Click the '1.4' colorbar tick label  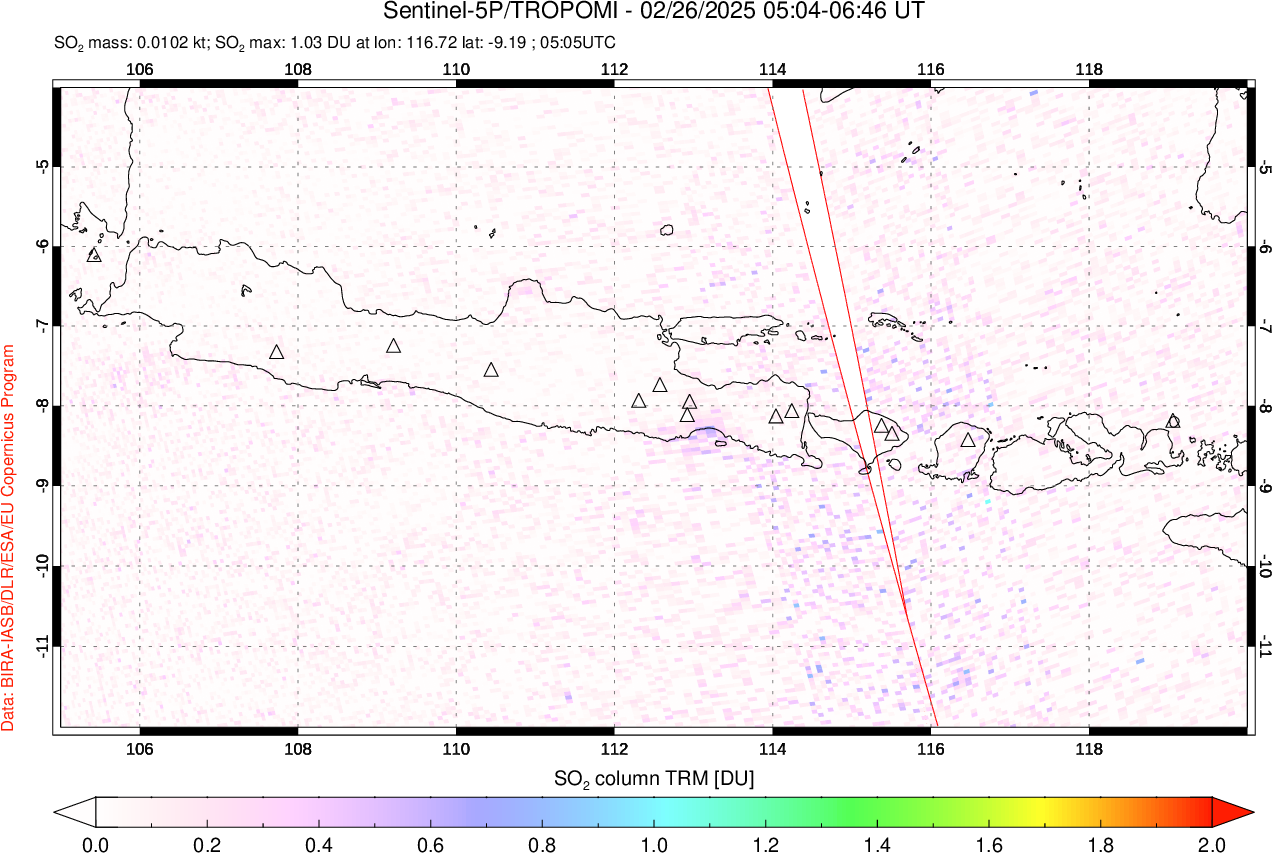[x=877, y=844]
